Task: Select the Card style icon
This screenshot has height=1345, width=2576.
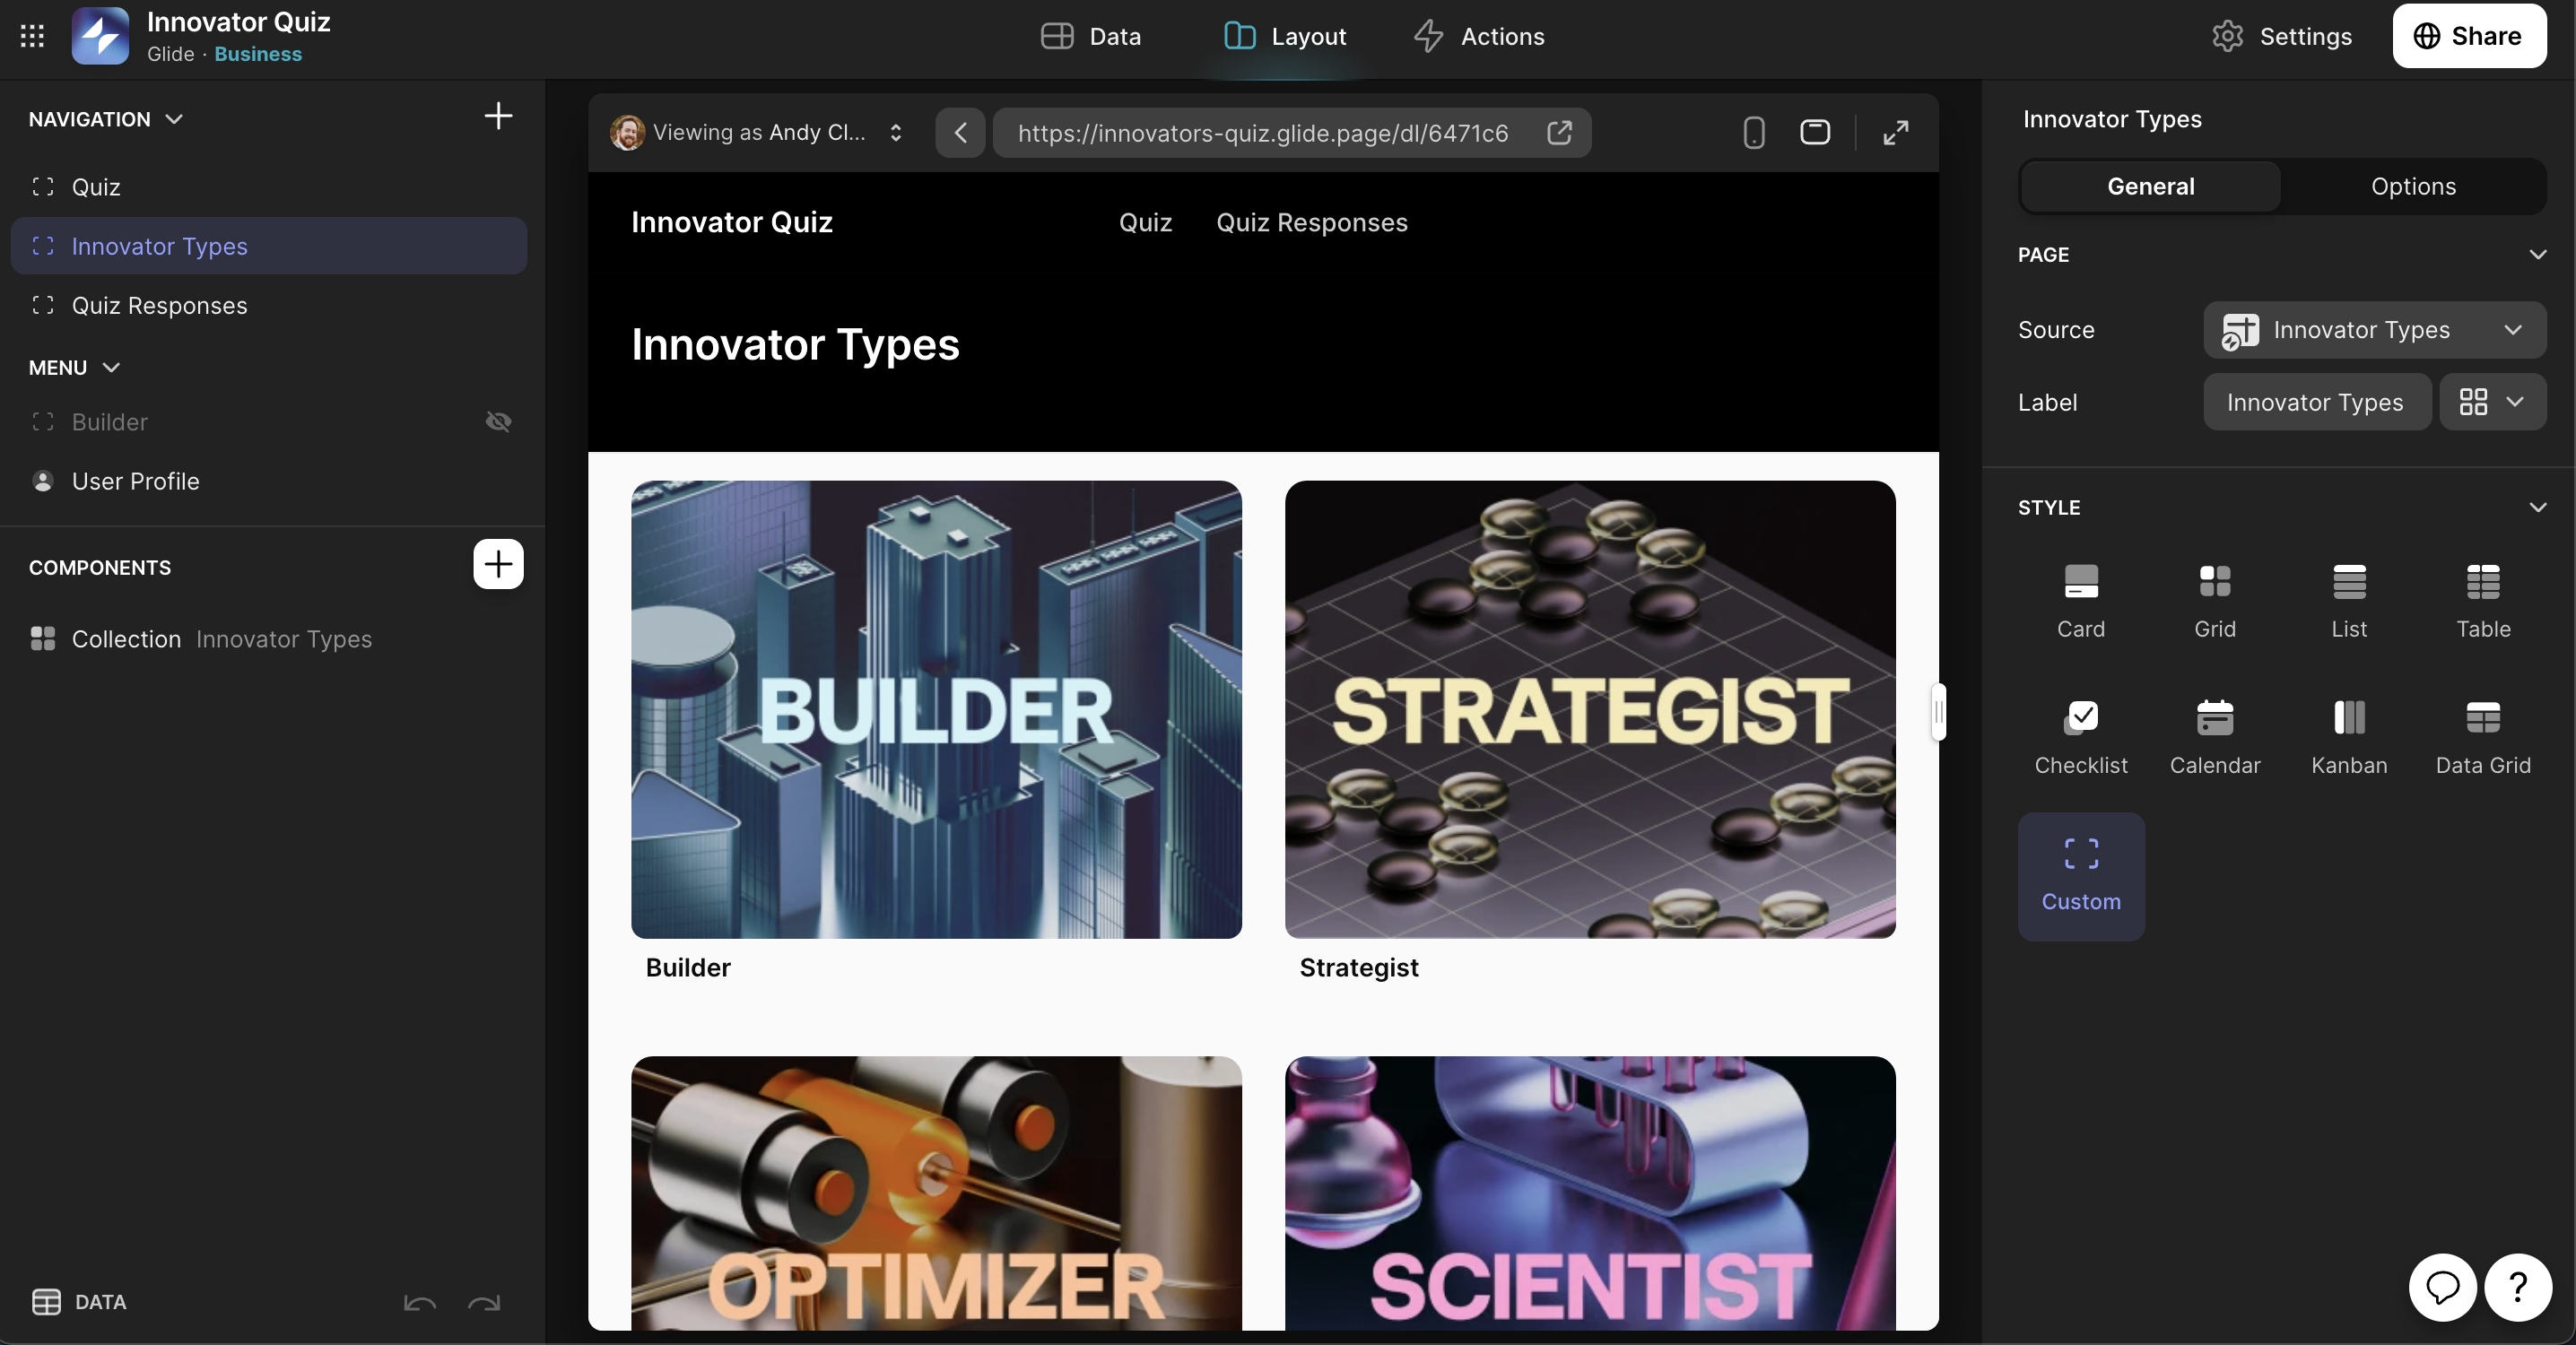Action: pos(2081,601)
